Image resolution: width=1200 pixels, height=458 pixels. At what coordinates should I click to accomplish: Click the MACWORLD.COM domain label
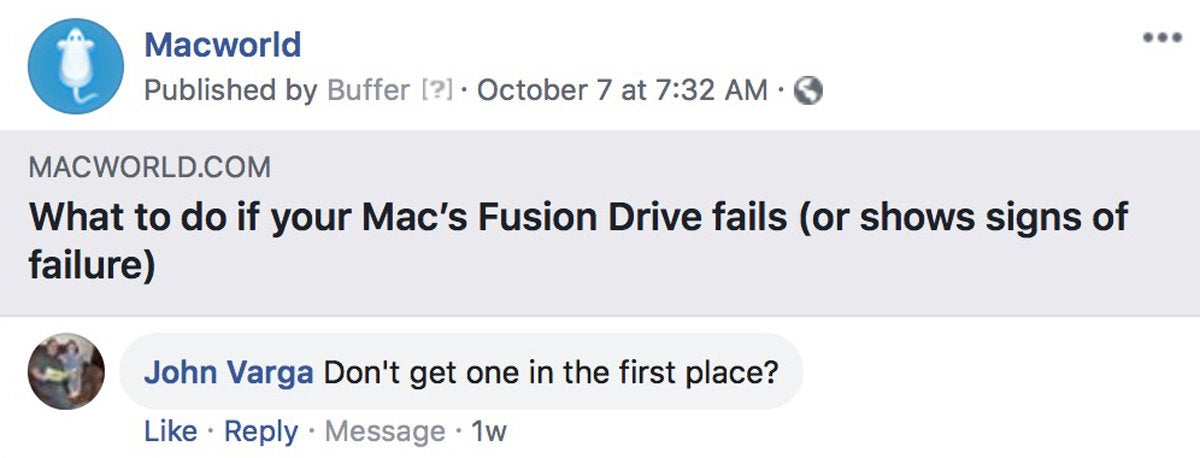[150, 168]
